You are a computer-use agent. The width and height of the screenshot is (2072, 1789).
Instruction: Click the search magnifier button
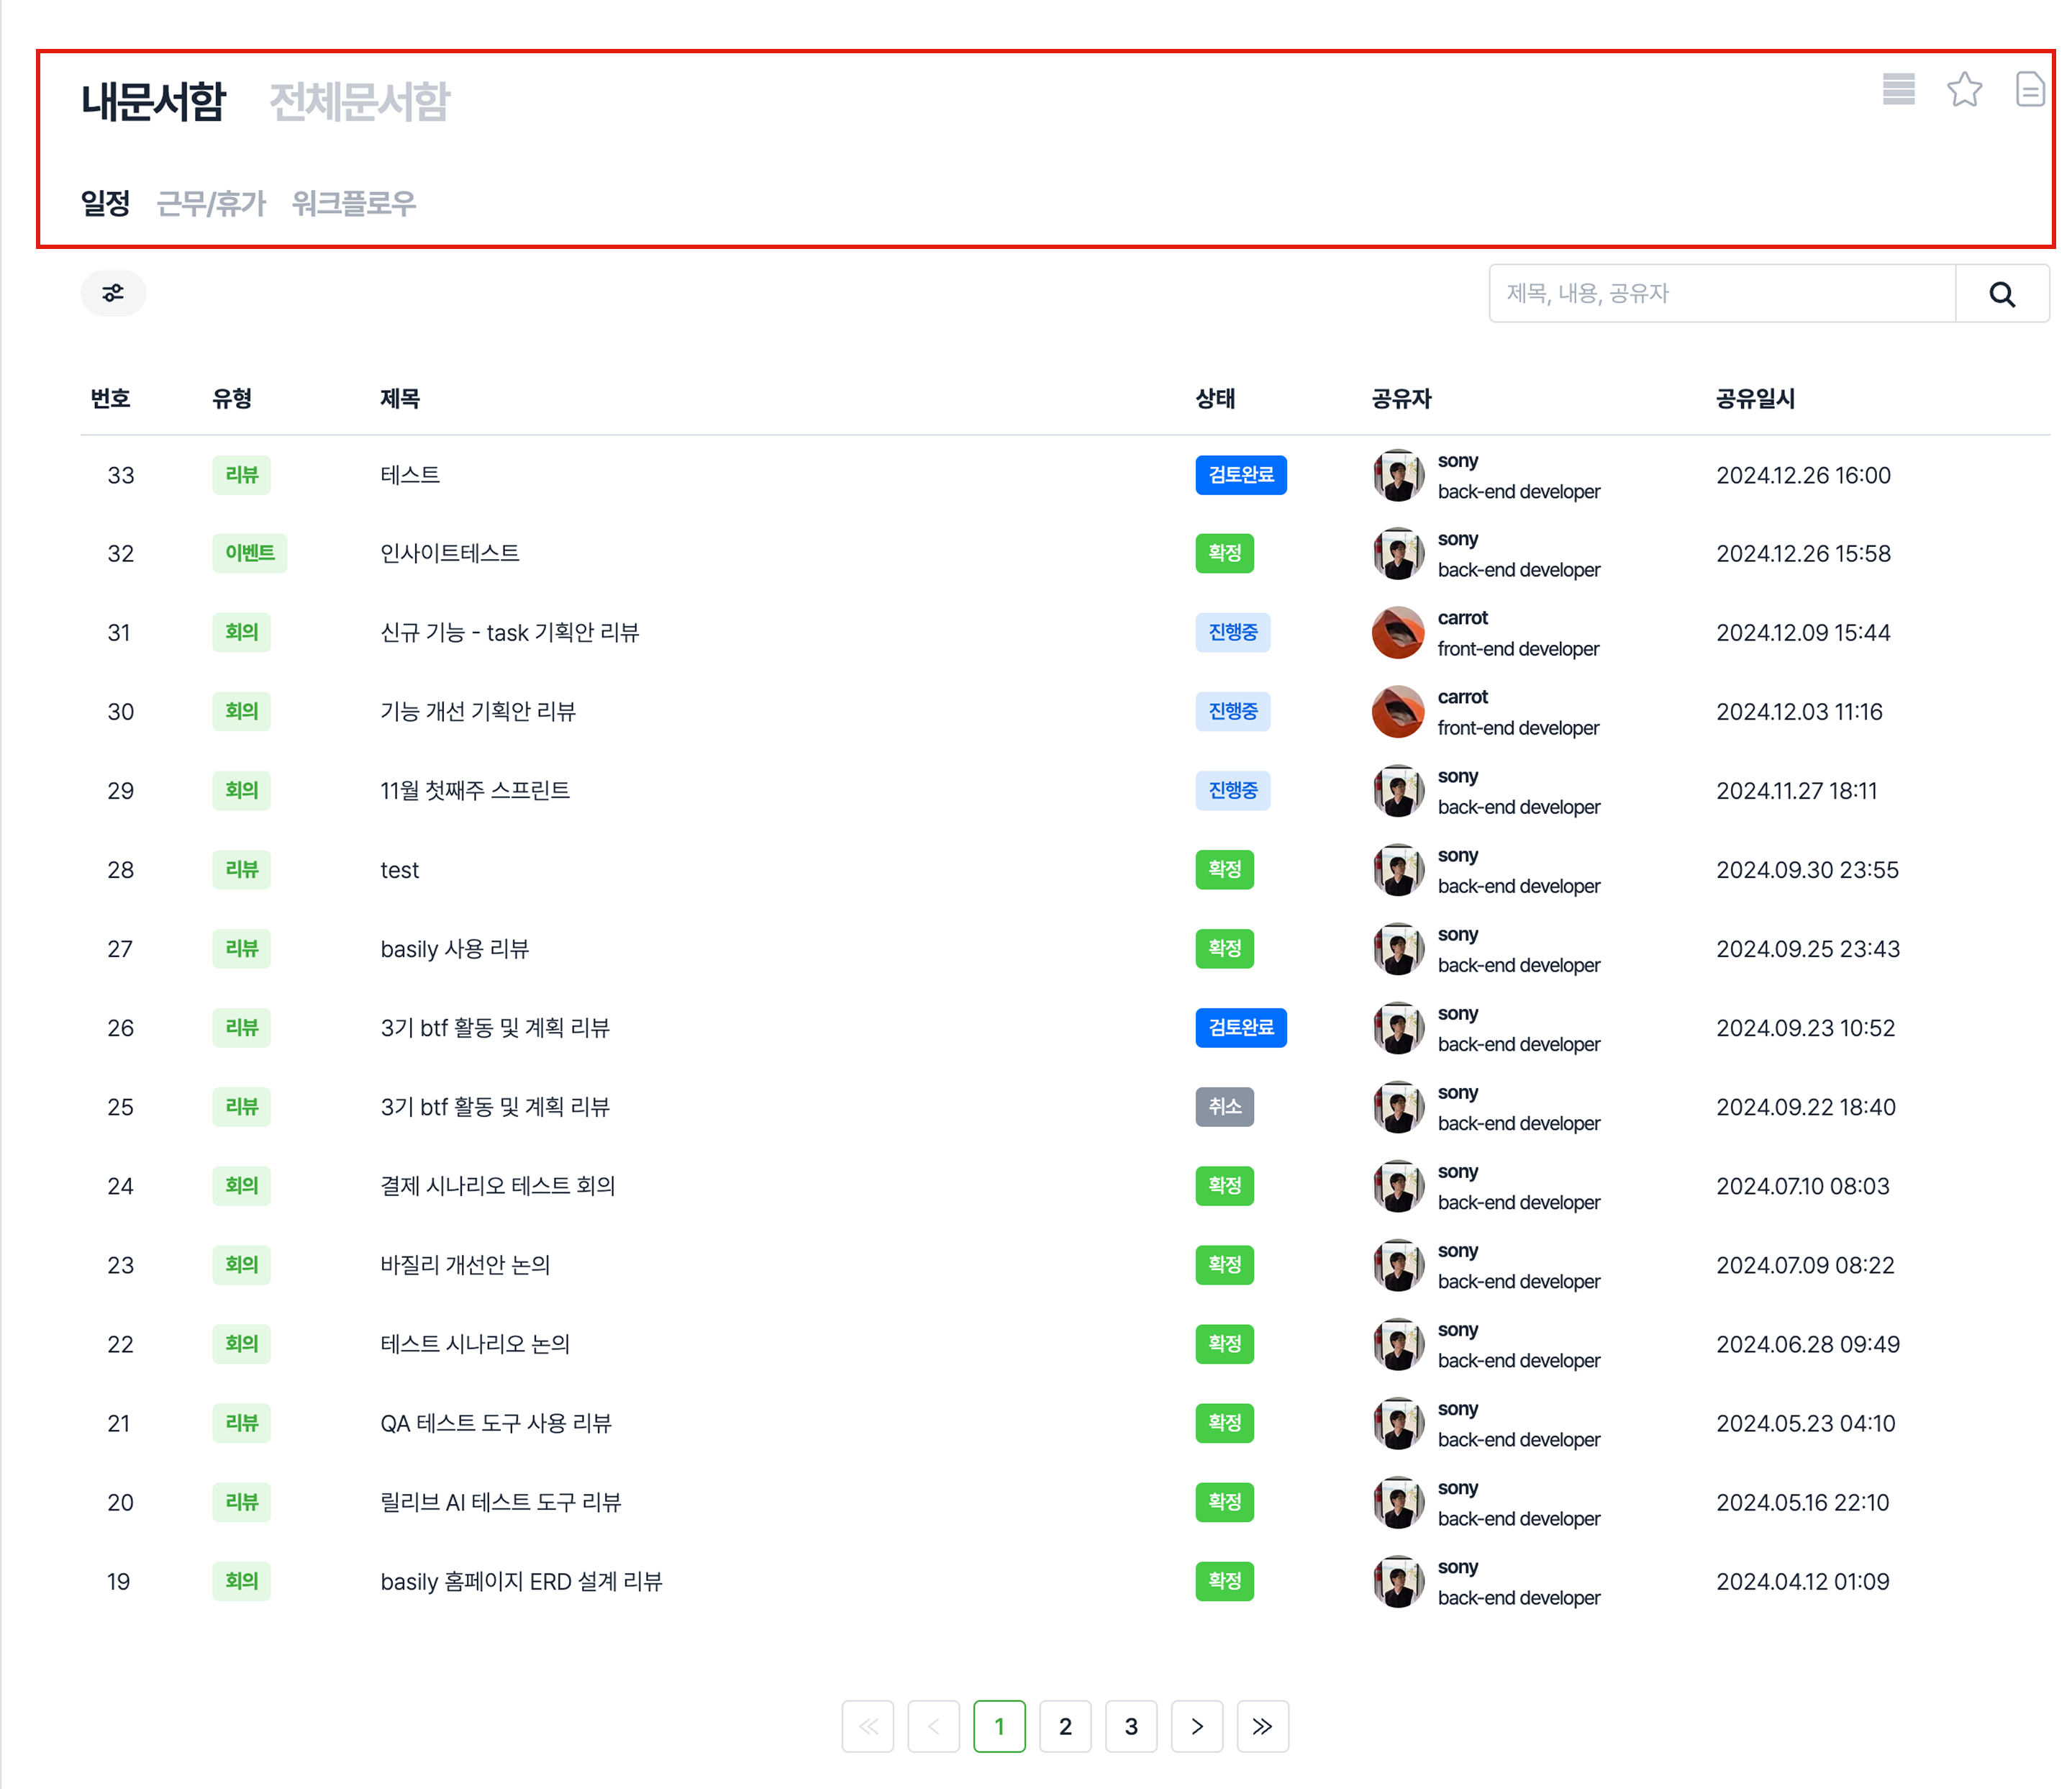[x=2001, y=294]
